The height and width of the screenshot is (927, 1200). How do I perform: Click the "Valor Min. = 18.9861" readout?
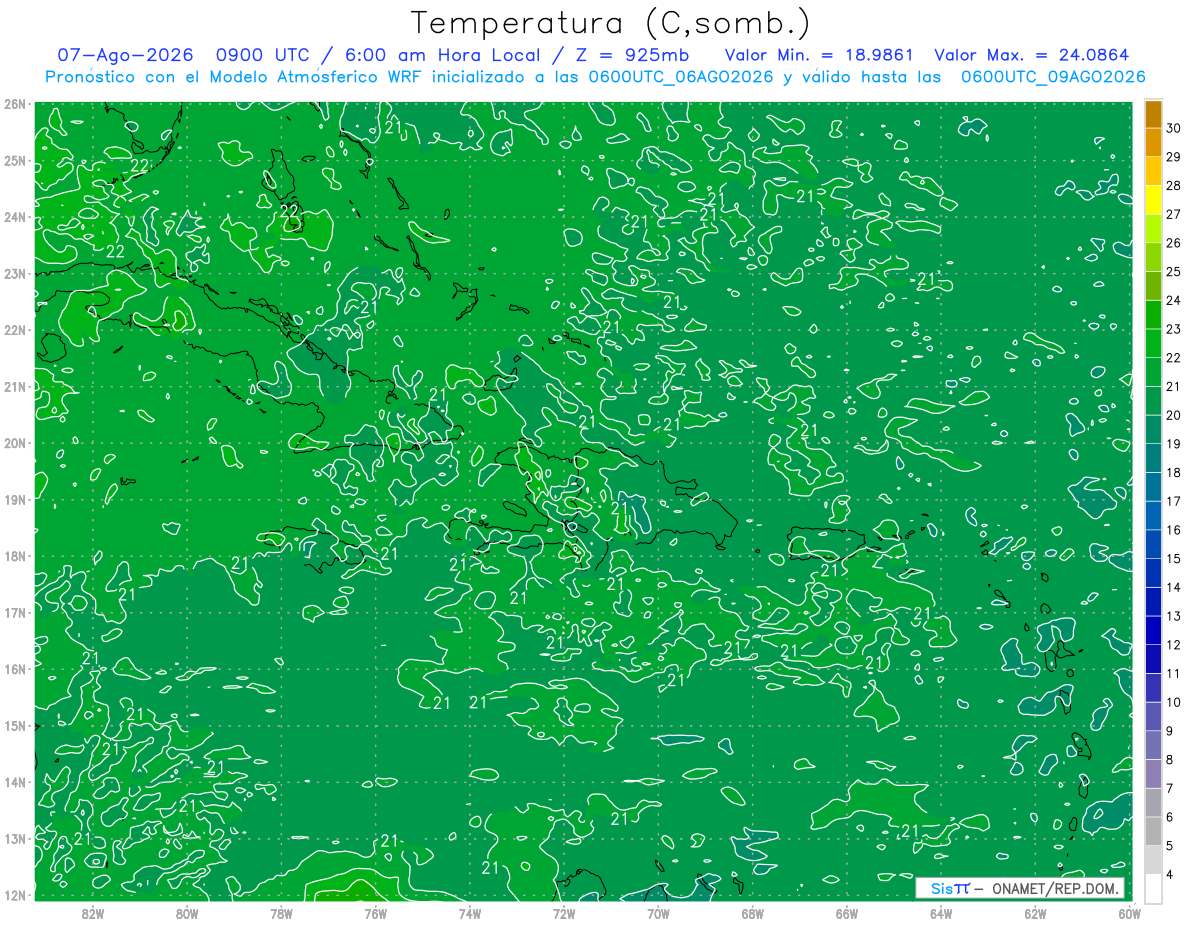tap(819, 55)
